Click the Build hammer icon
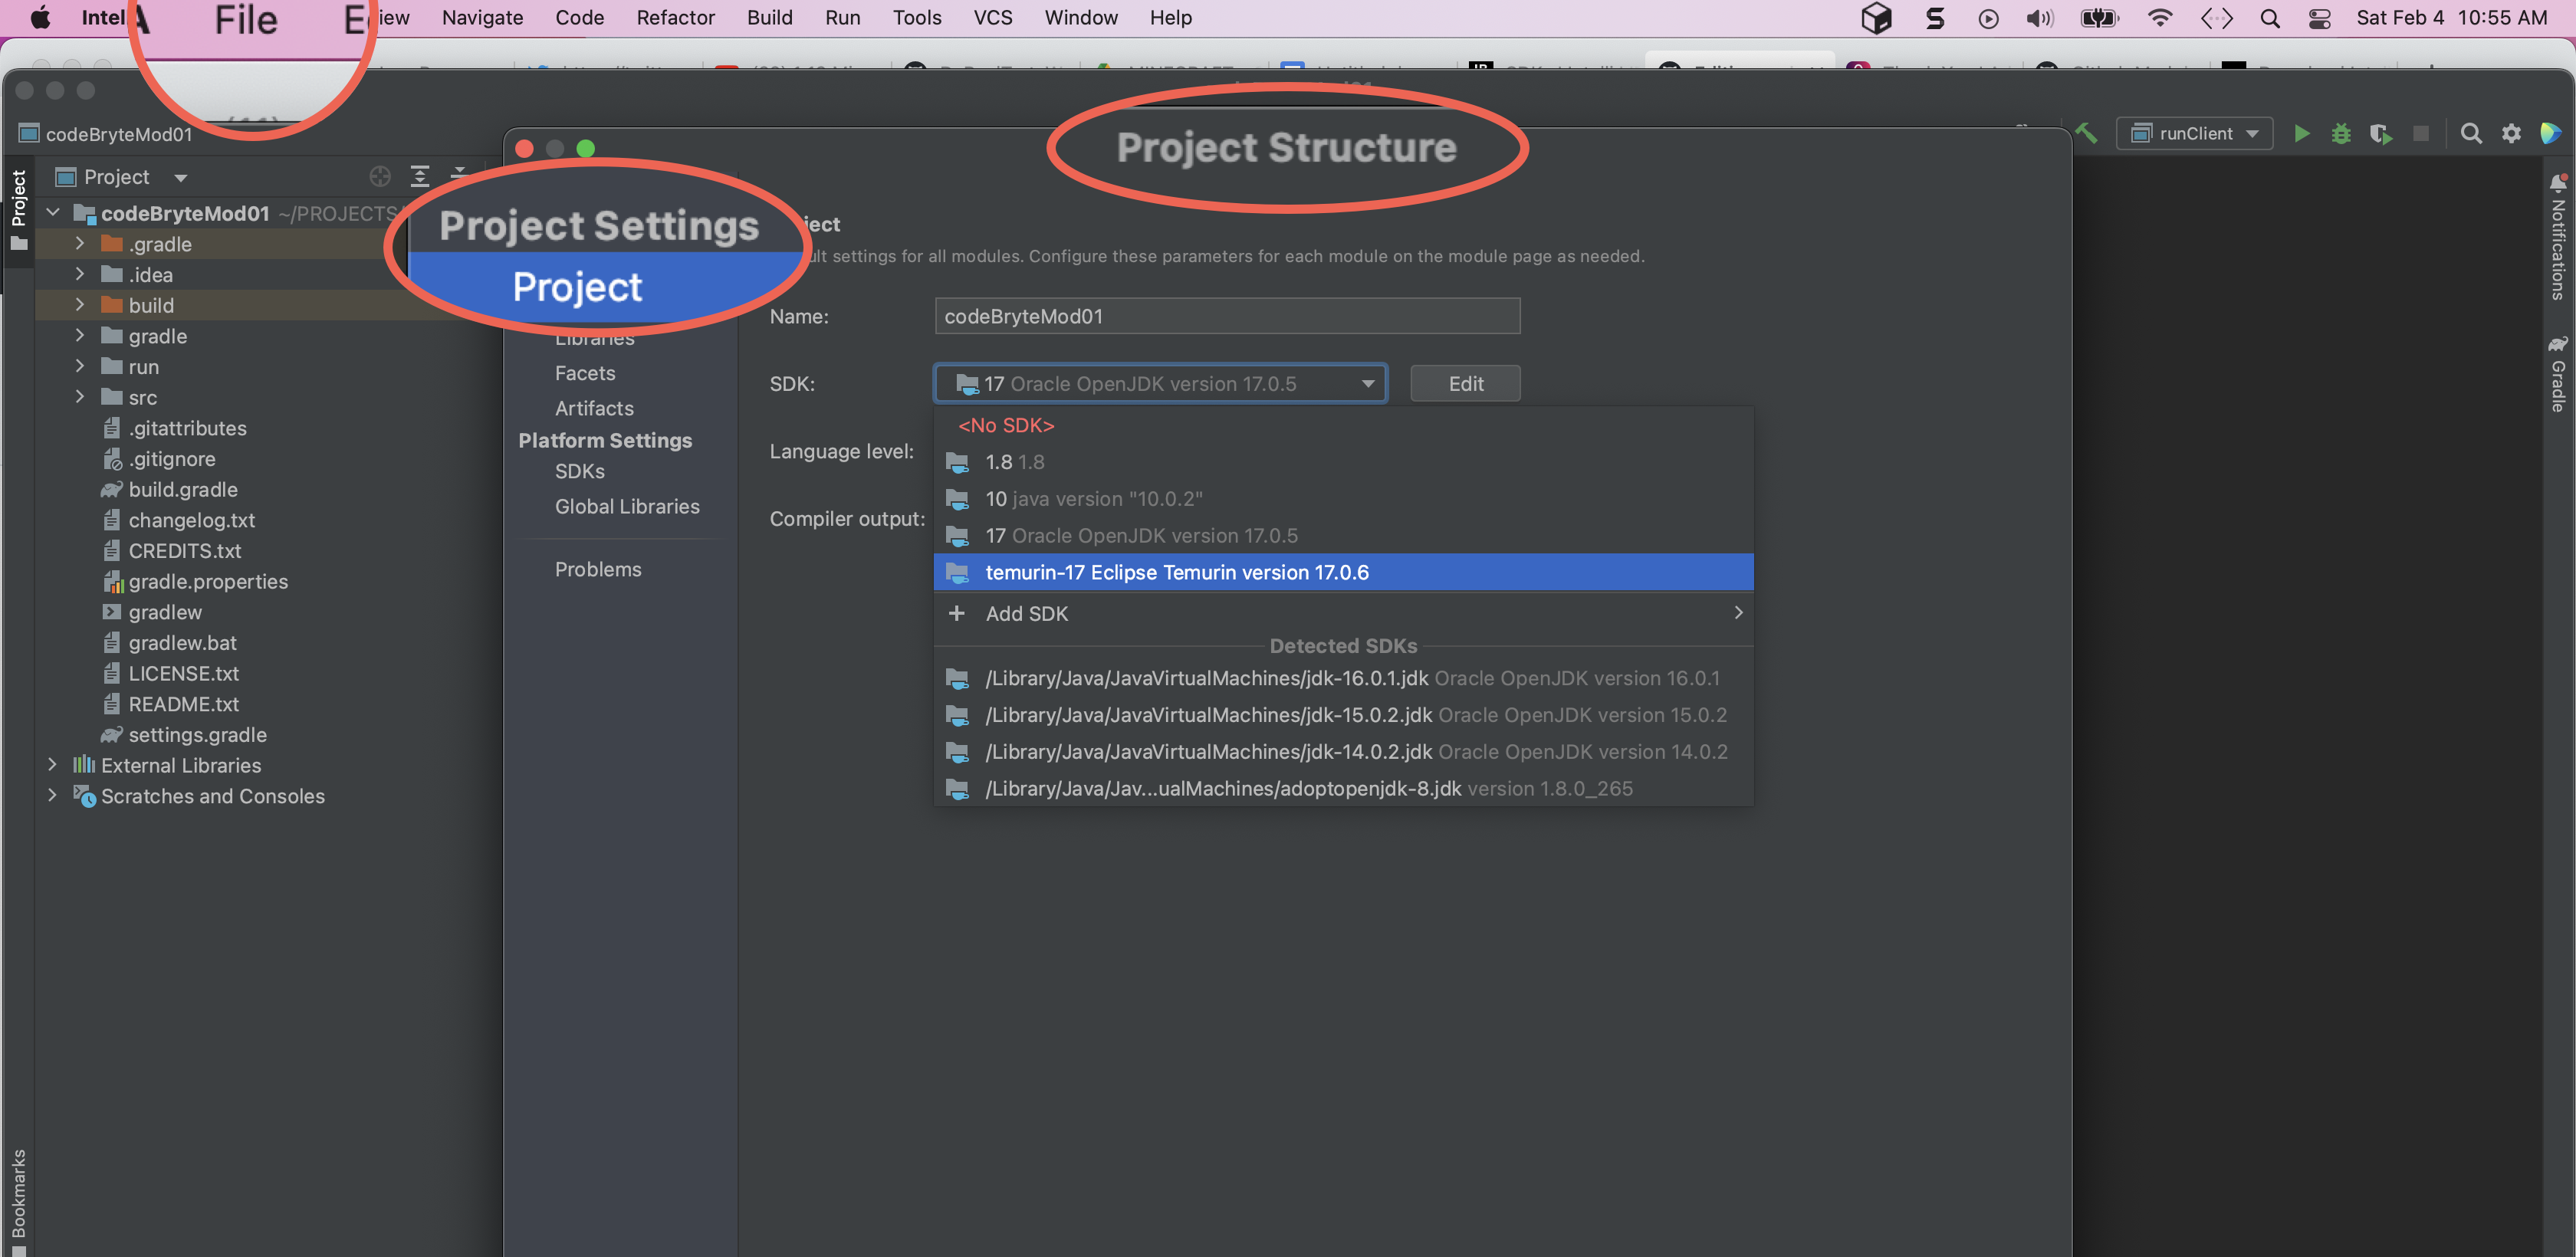2576x1257 pixels. coord(2087,133)
